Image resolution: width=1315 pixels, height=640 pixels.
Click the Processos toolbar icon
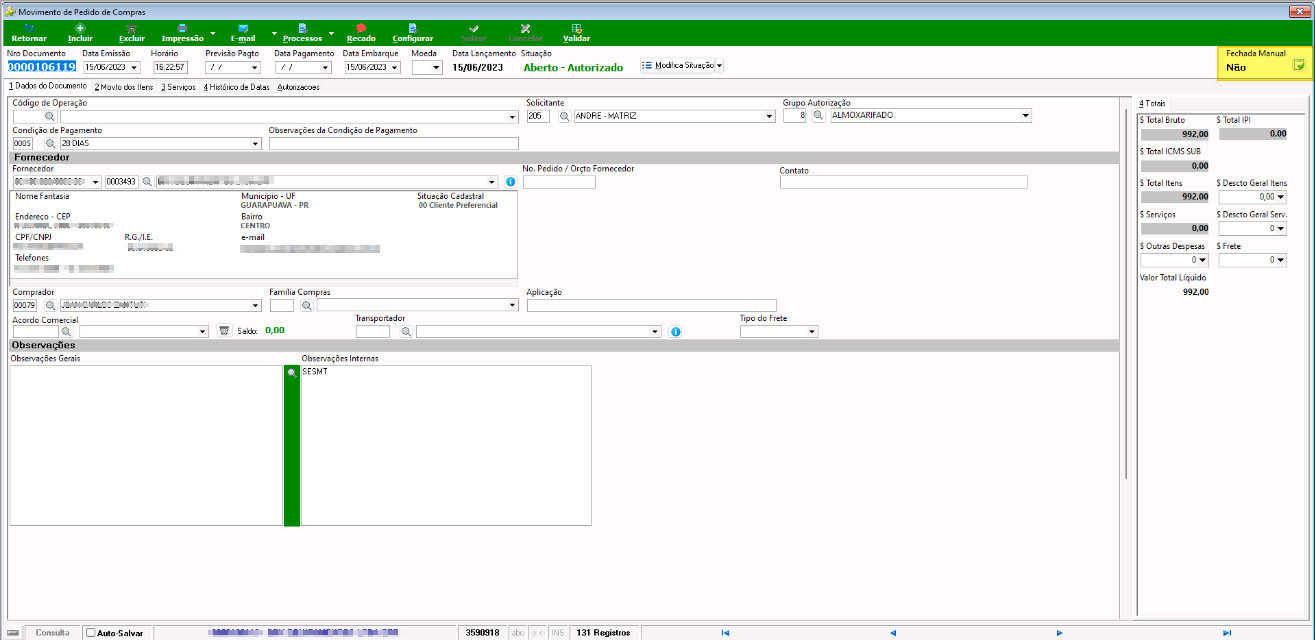[303, 33]
